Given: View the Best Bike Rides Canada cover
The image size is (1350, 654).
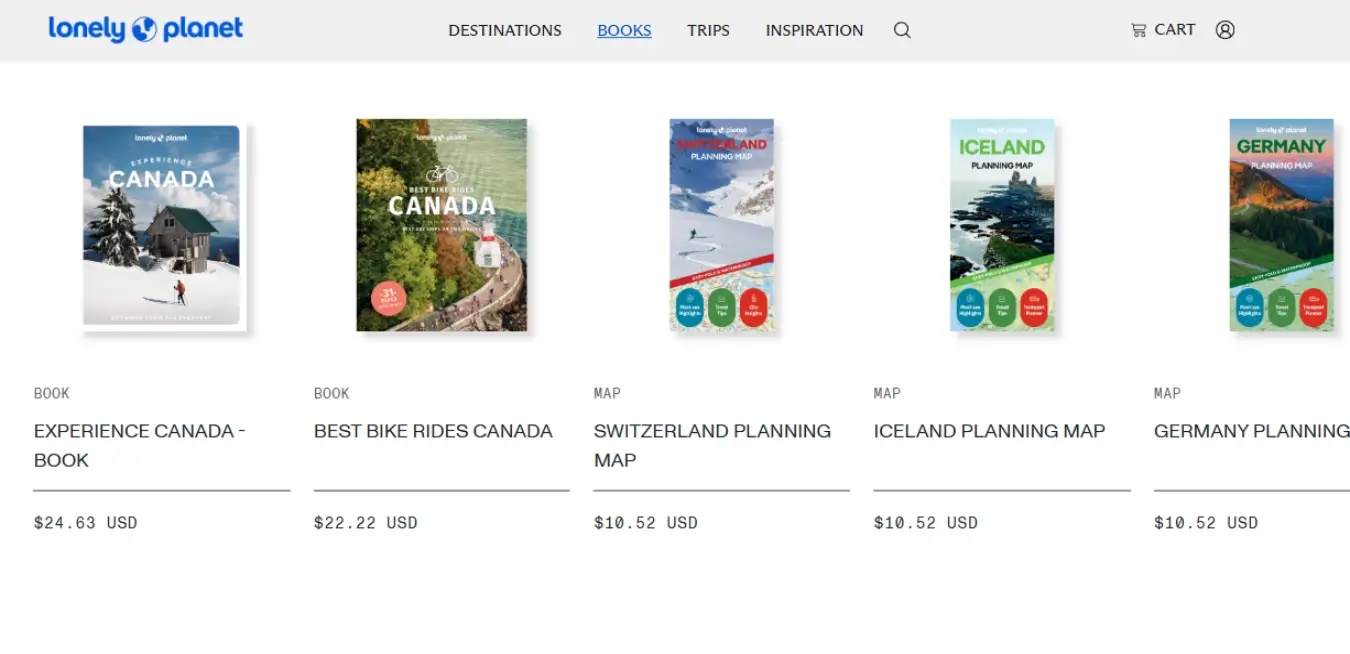Looking at the screenshot, I should (x=442, y=226).
